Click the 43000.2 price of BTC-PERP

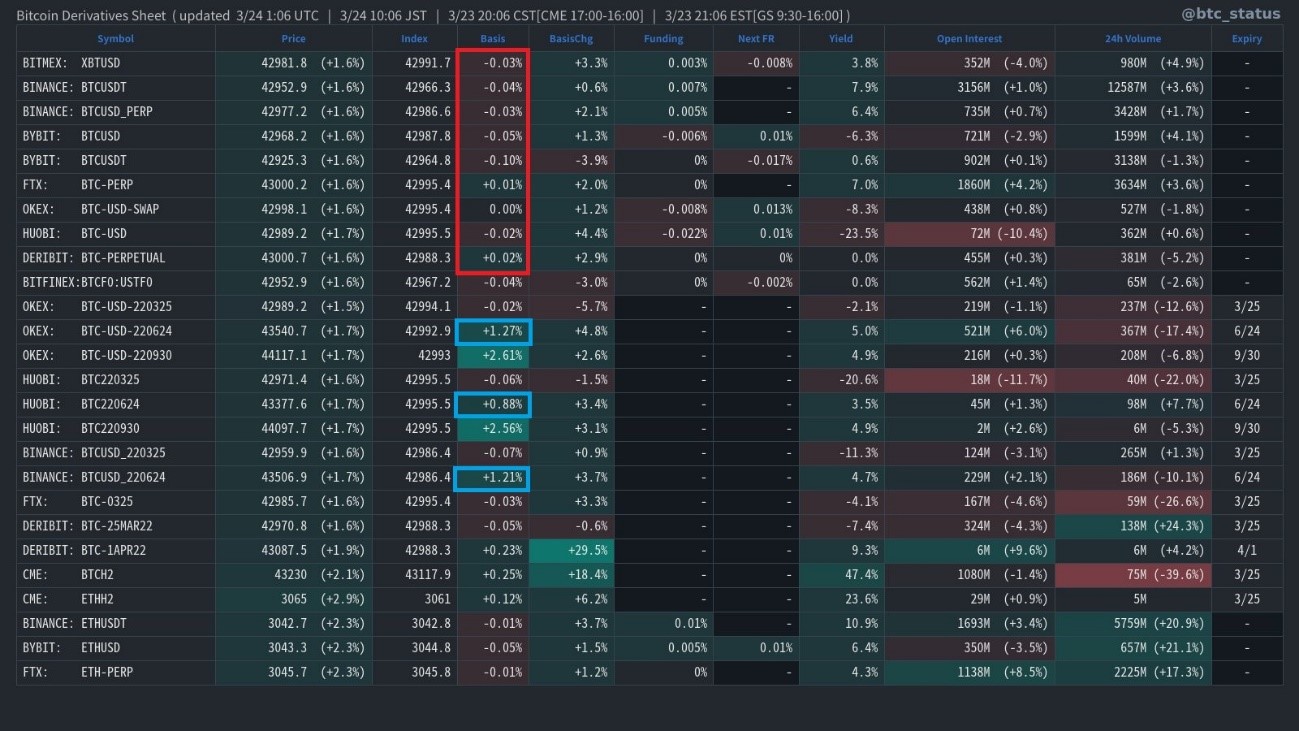pyautogui.click(x=284, y=185)
